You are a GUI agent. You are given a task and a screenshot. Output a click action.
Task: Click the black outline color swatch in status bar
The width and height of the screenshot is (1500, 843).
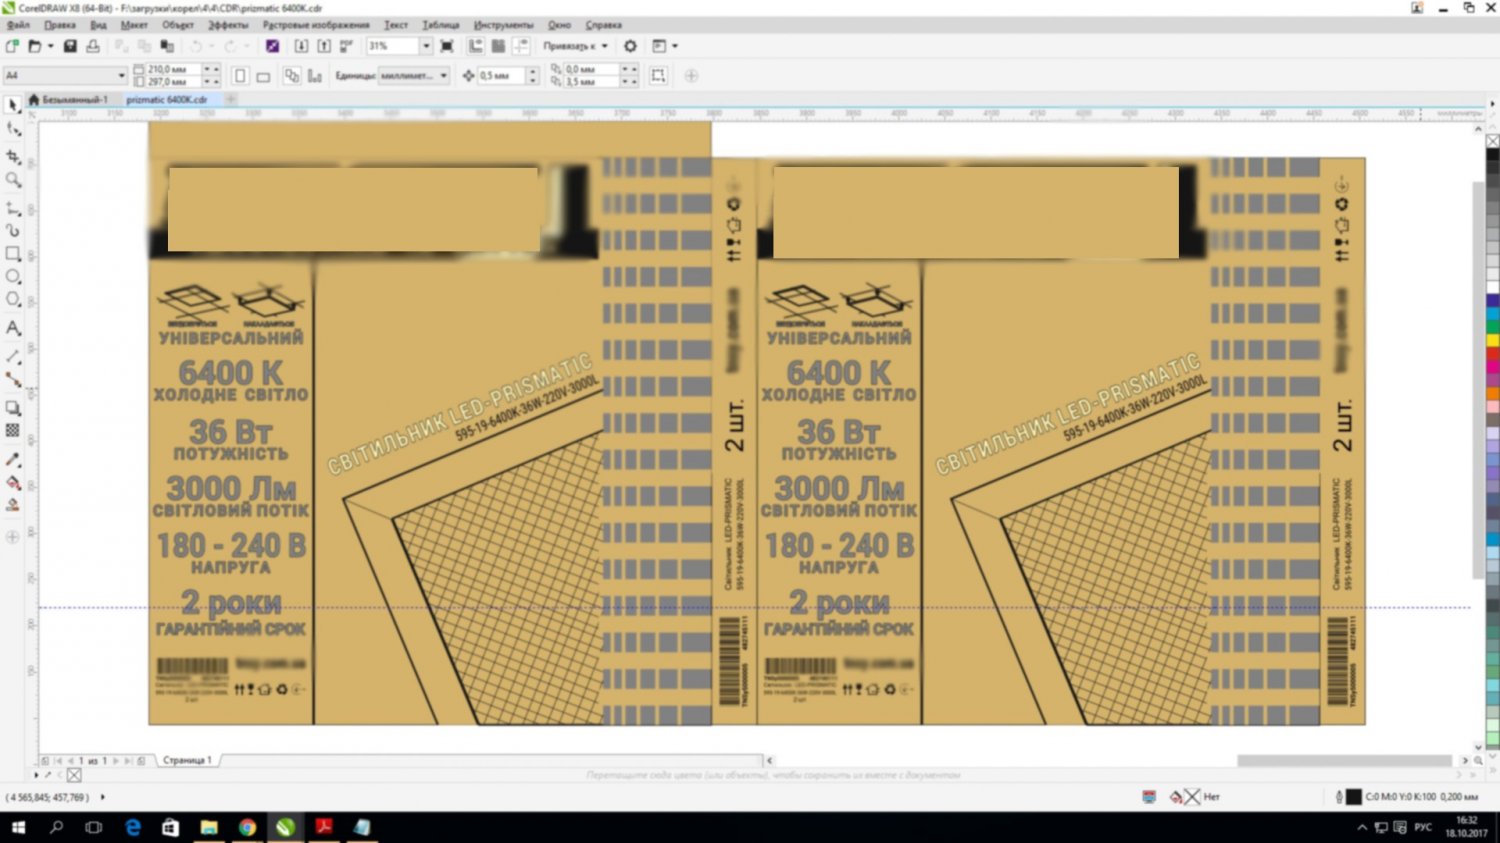(1353, 797)
